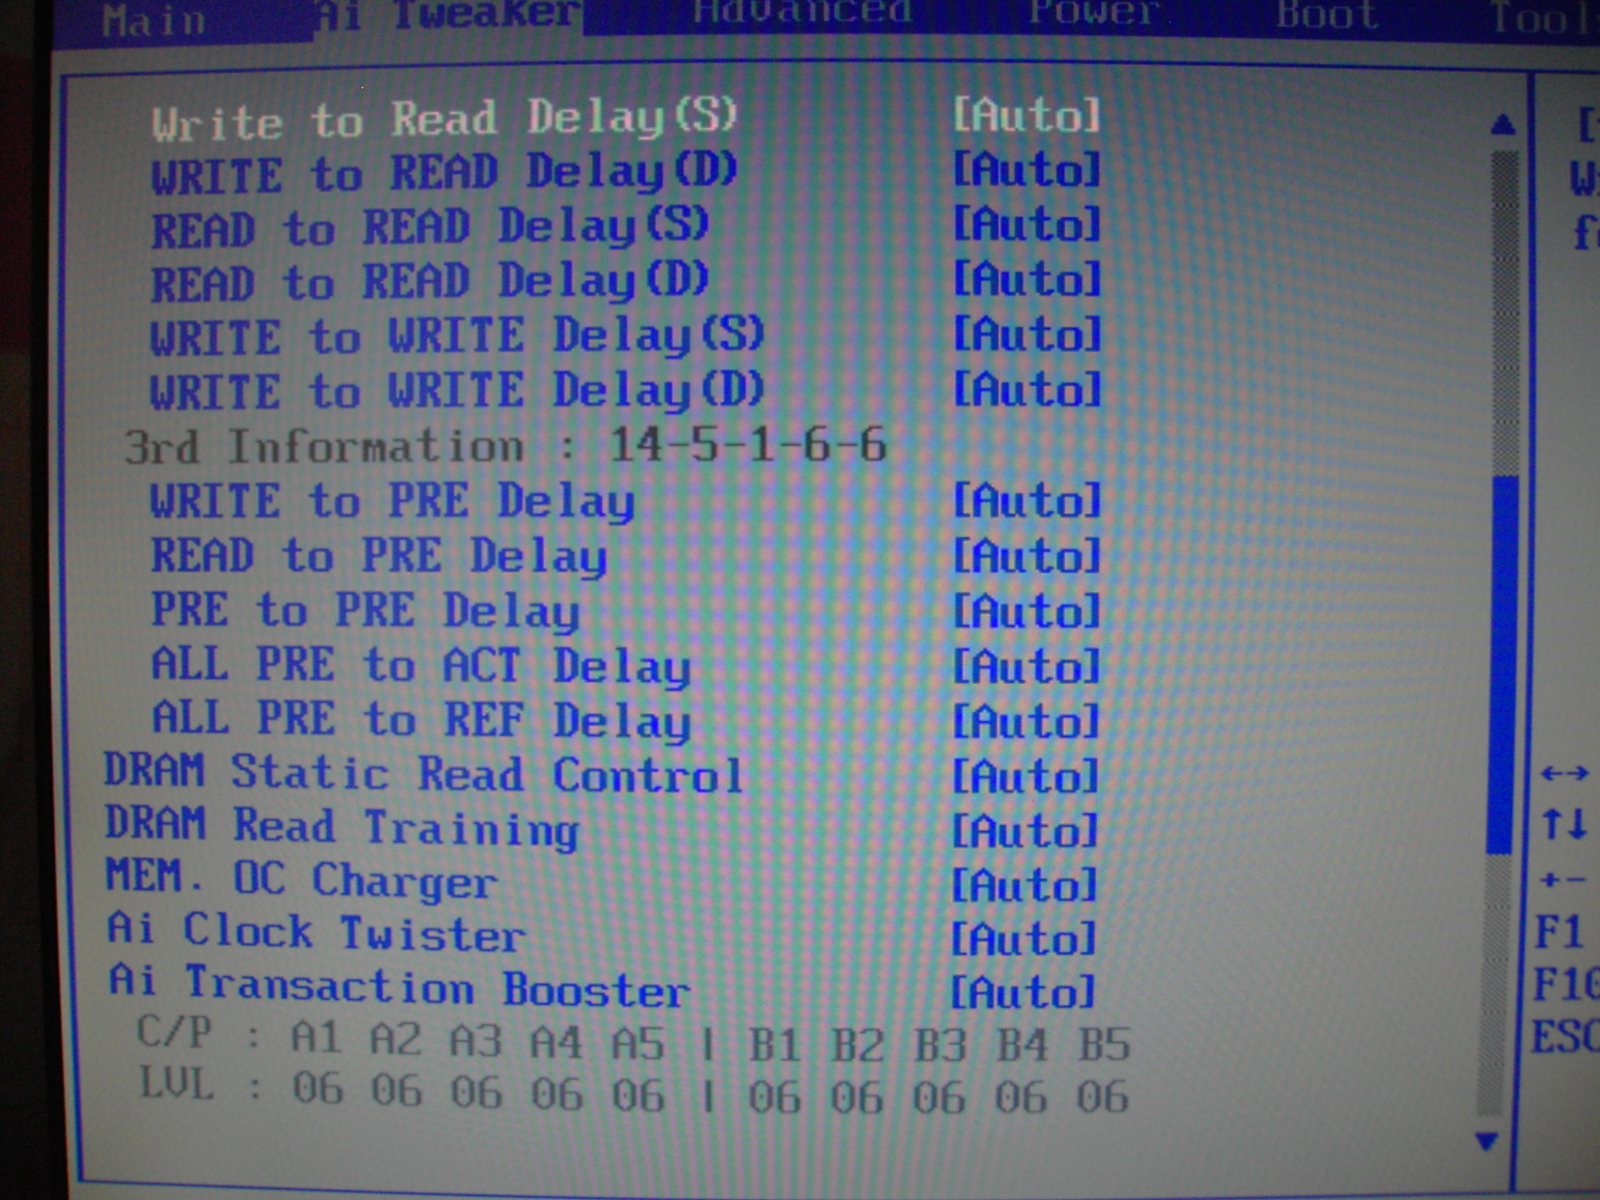
Task: Change MEM. OC Charger Auto value
Action: pyautogui.click(x=1023, y=886)
